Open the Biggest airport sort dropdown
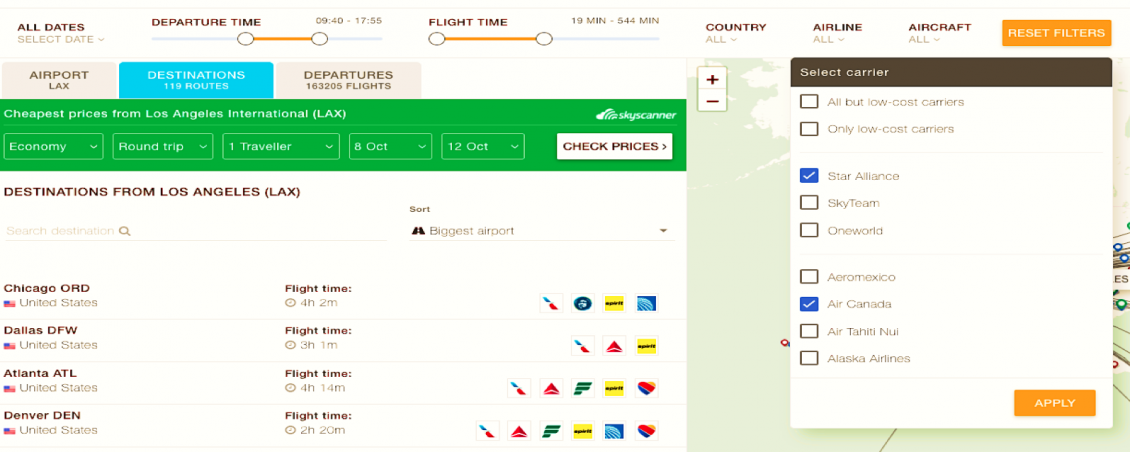 tap(540, 231)
